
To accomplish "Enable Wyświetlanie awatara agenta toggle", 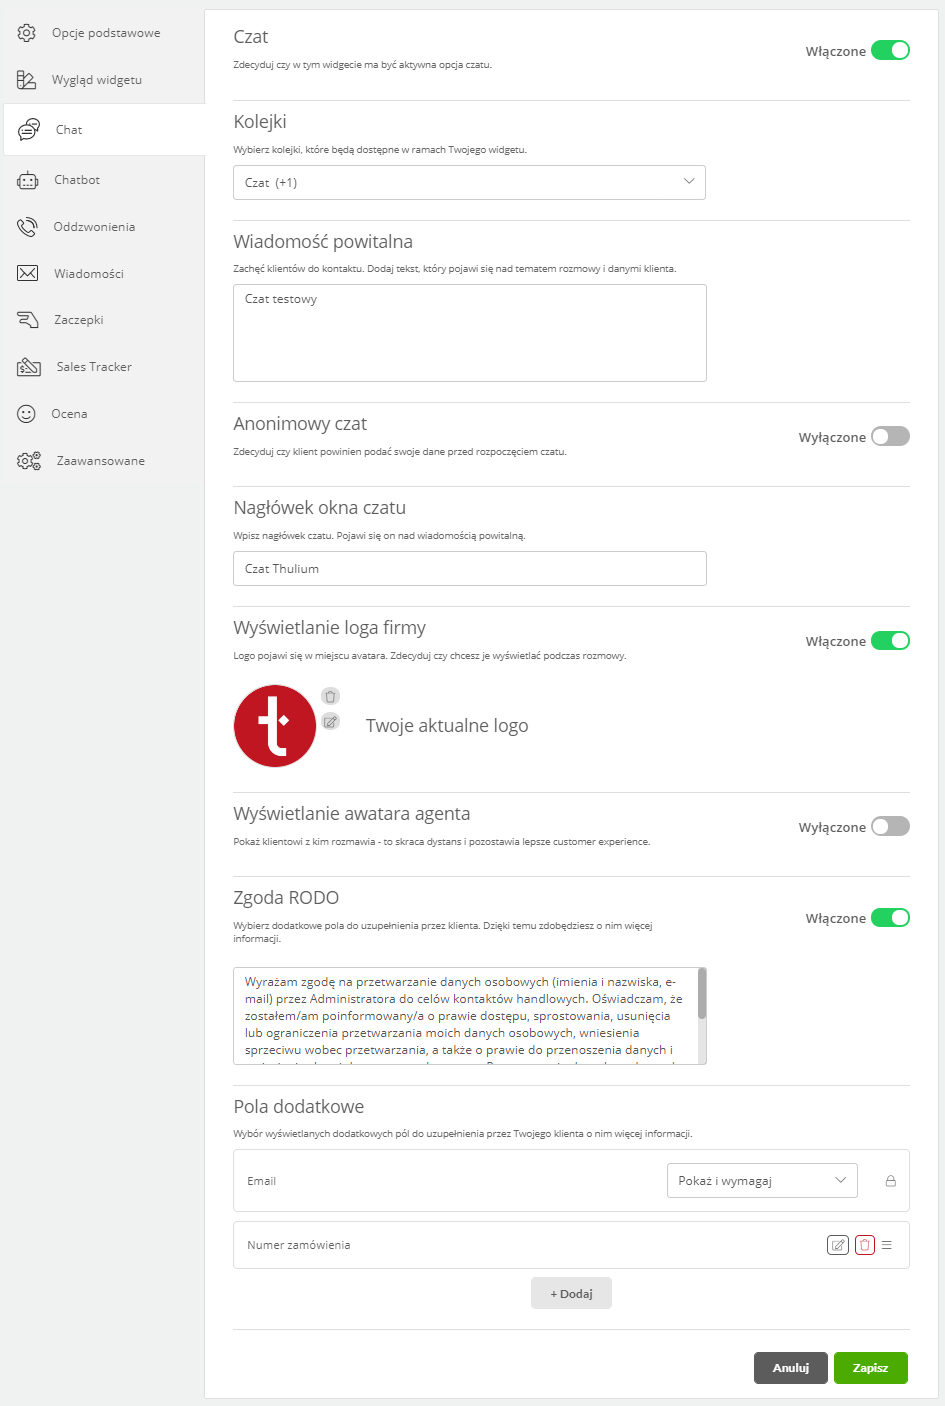I will (x=890, y=827).
